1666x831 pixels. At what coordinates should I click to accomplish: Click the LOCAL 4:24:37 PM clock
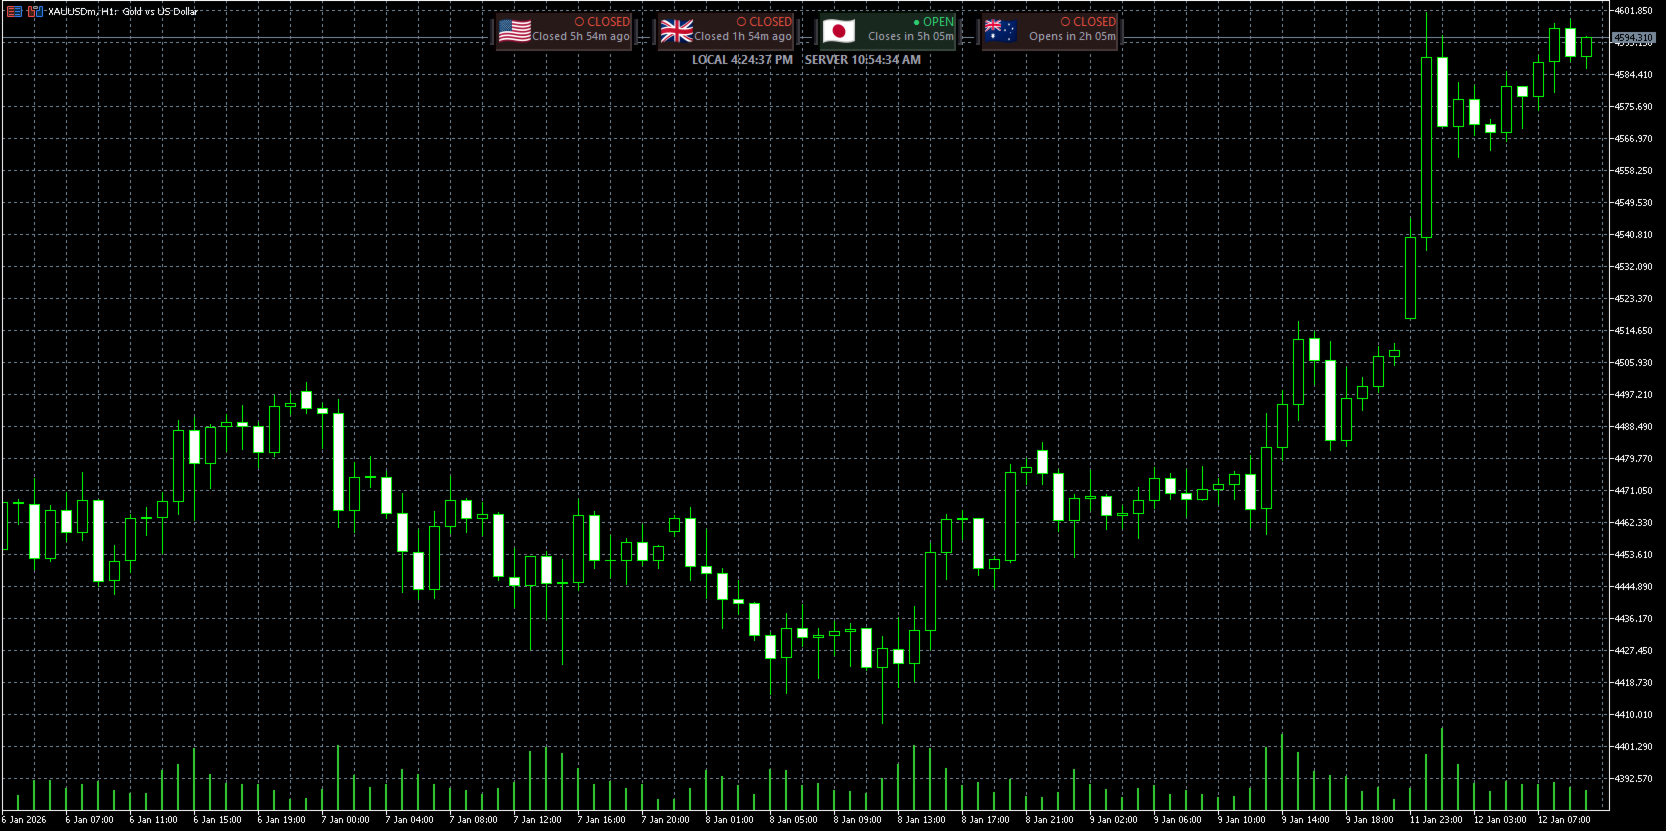(x=742, y=60)
